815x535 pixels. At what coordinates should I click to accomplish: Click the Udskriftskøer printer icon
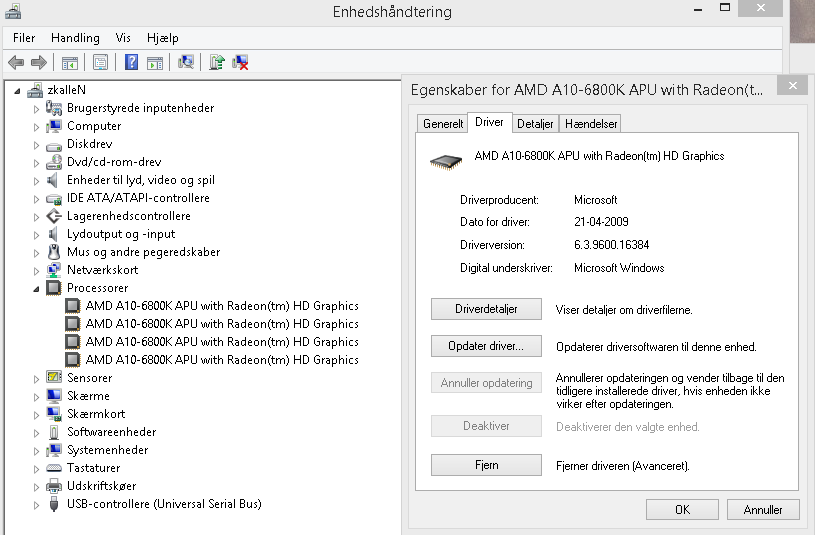click(x=54, y=486)
